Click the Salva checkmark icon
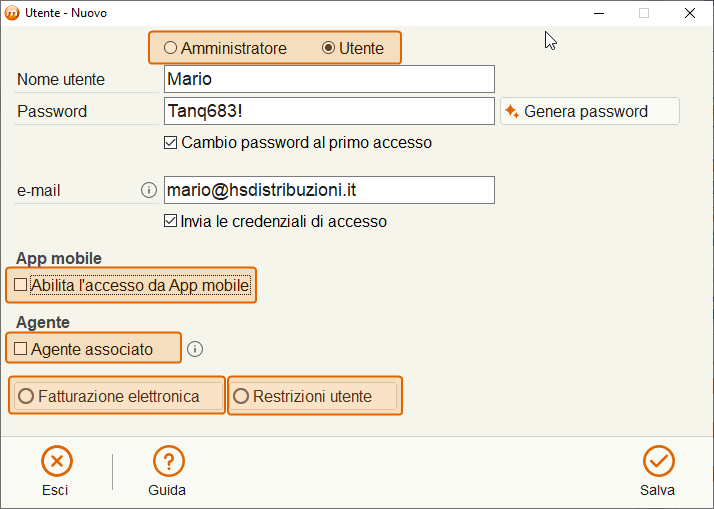Screen dimensions: 714x509 click(658, 461)
